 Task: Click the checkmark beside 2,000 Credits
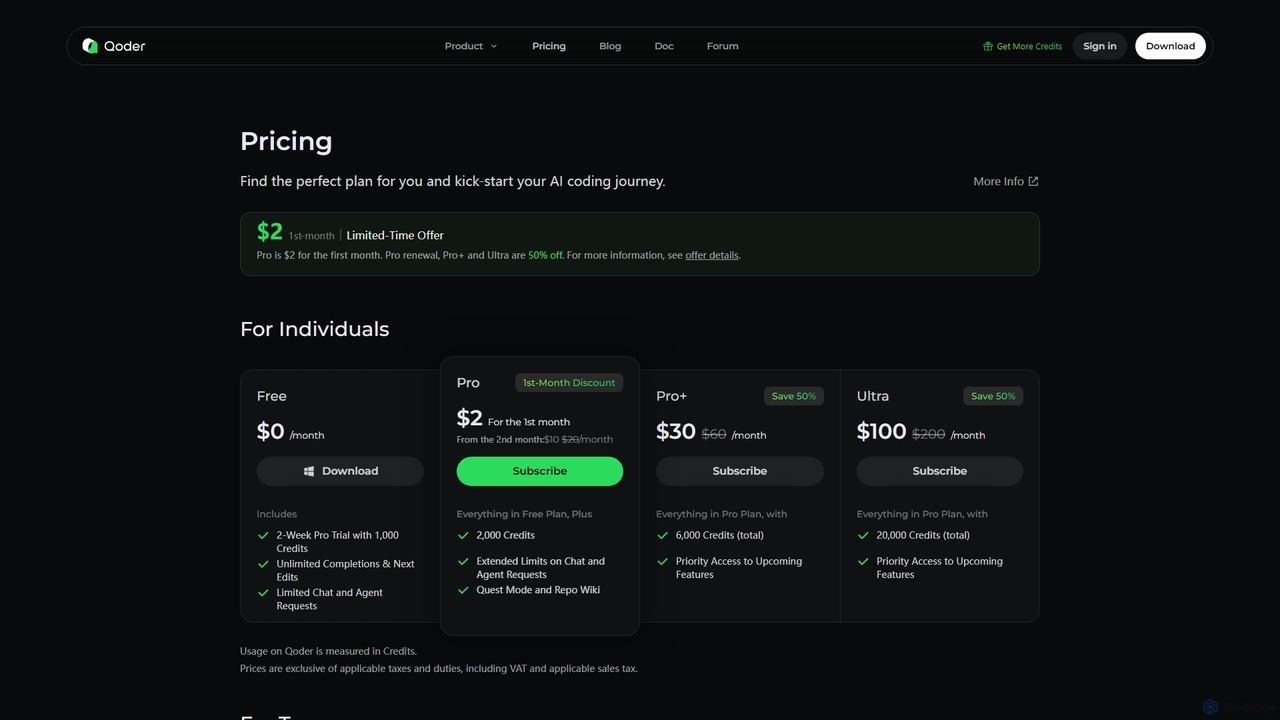click(x=463, y=535)
